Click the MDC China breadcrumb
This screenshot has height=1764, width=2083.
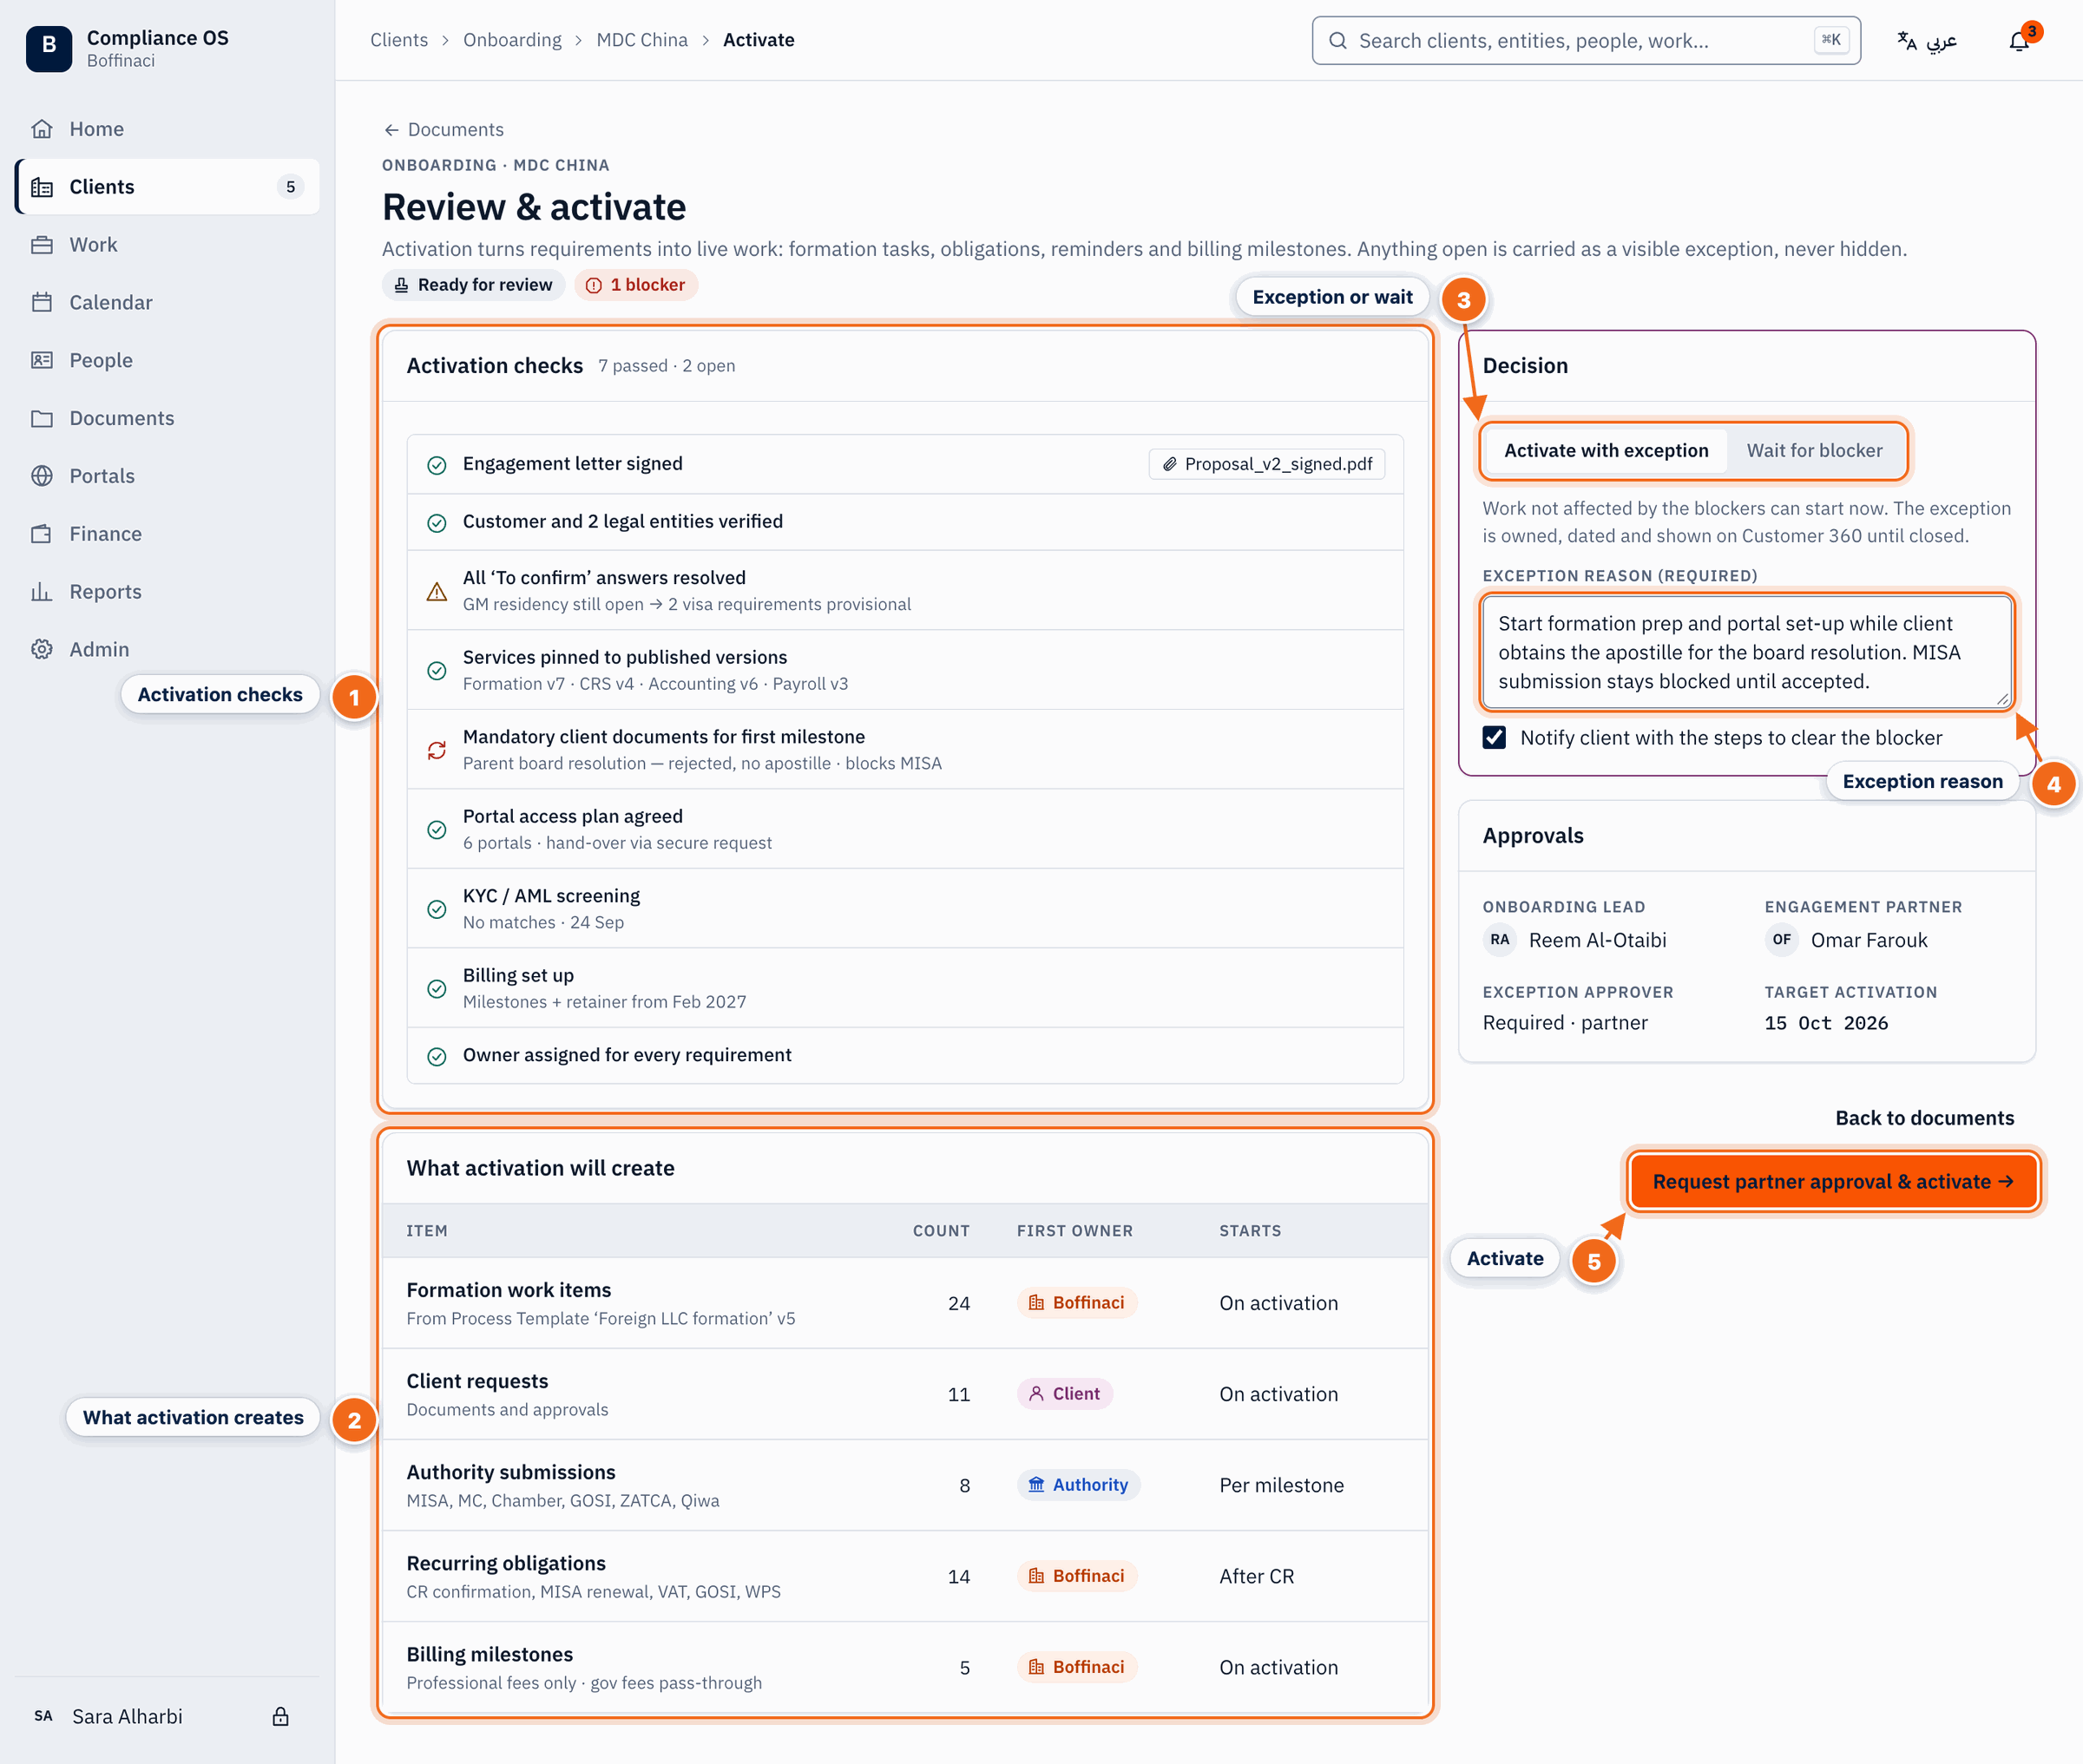[642, 40]
